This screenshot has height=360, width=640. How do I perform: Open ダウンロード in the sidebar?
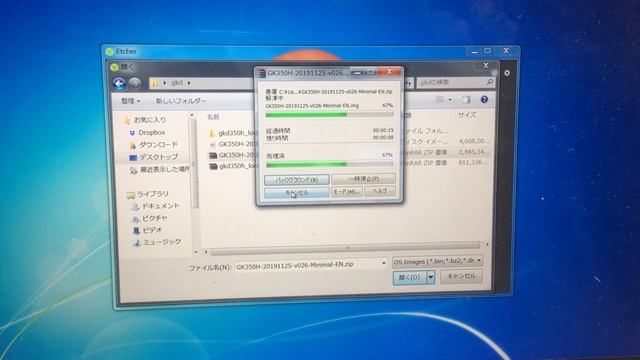(x=154, y=145)
